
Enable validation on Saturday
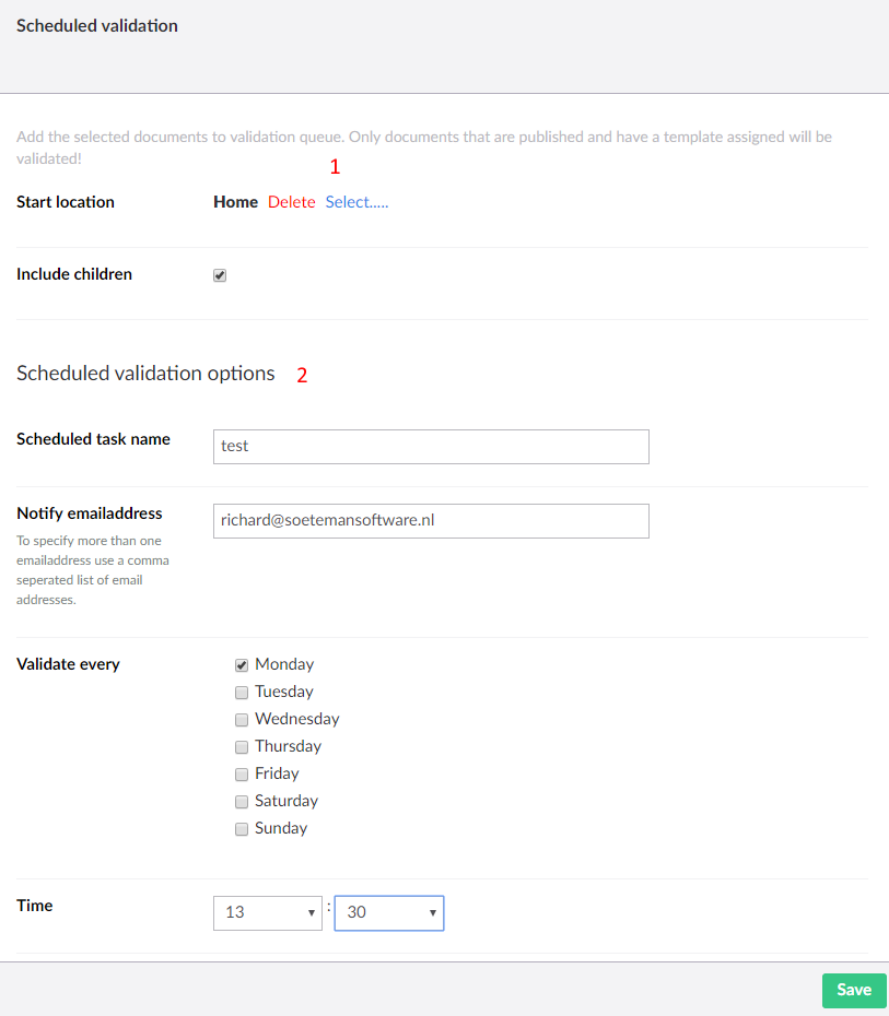coord(241,802)
